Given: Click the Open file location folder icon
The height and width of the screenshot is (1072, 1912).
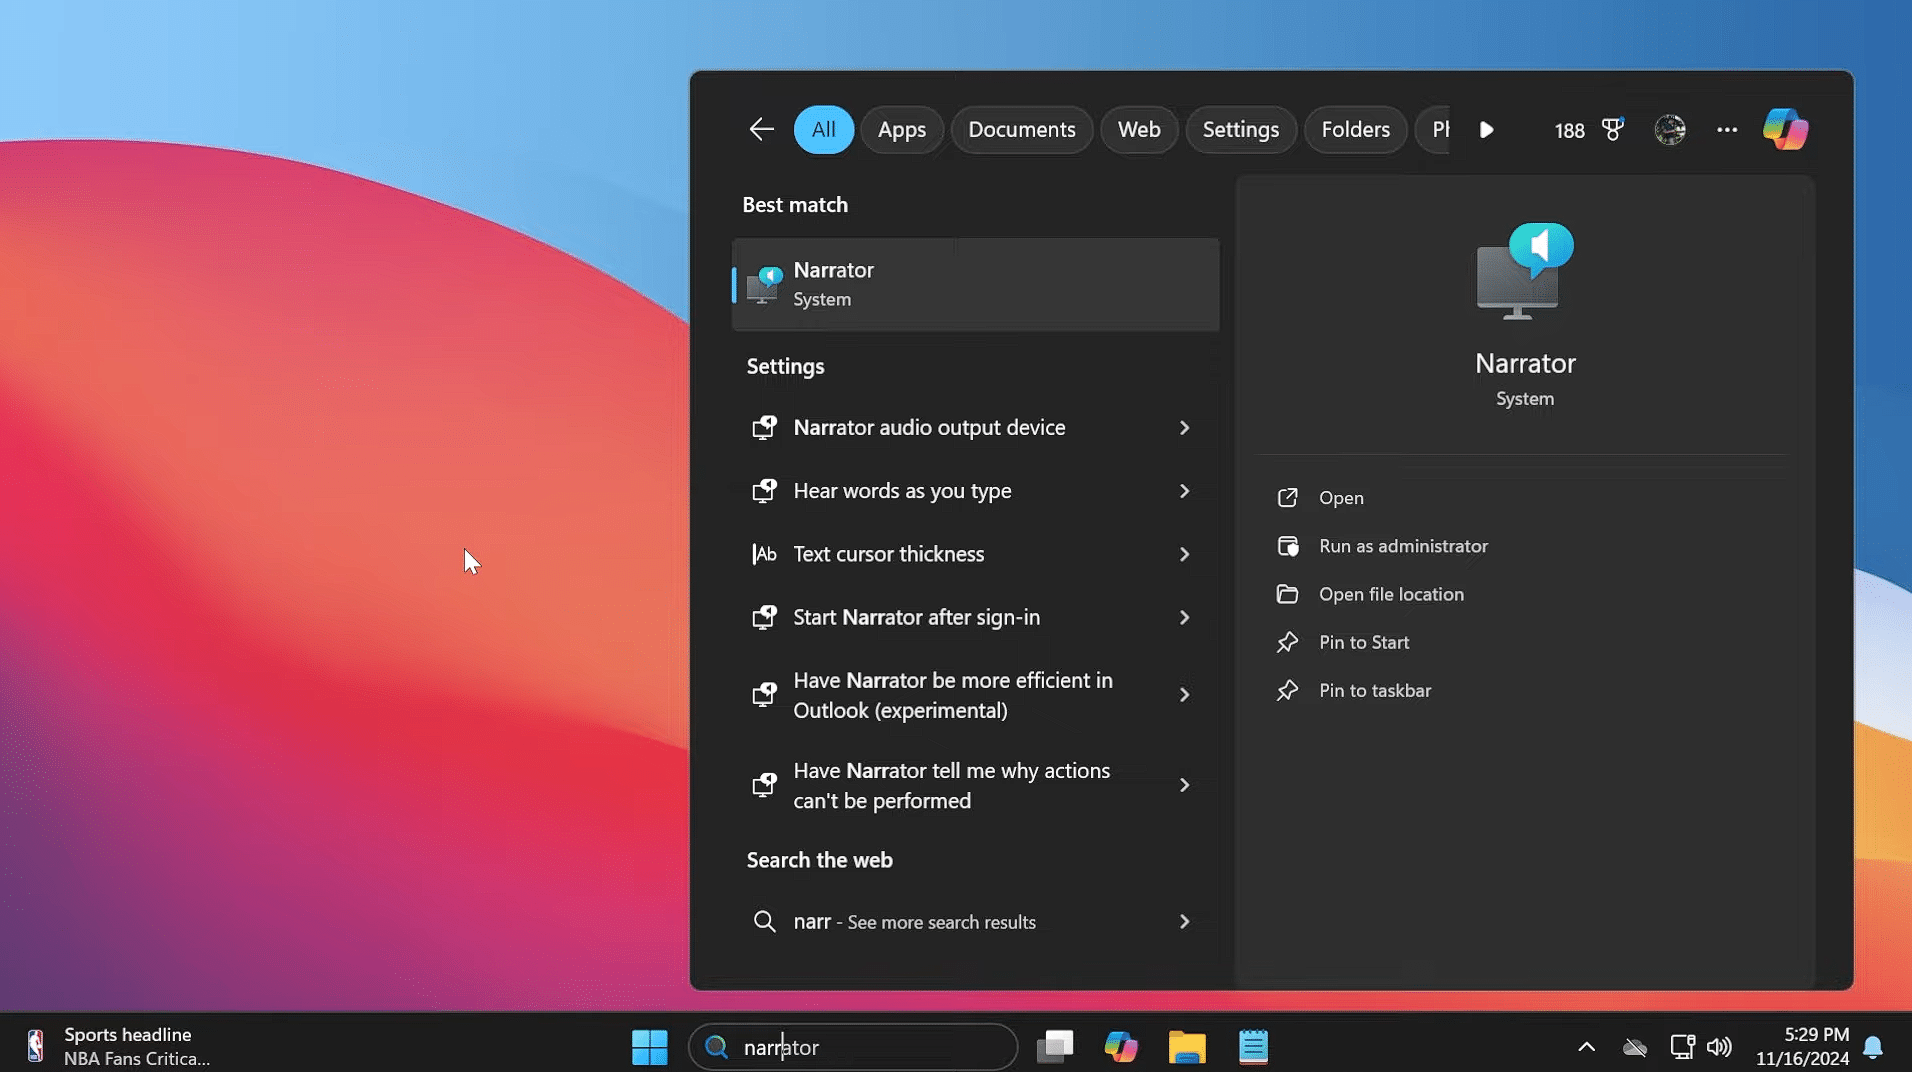Looking at the screenshot, I should point(1287,594).
